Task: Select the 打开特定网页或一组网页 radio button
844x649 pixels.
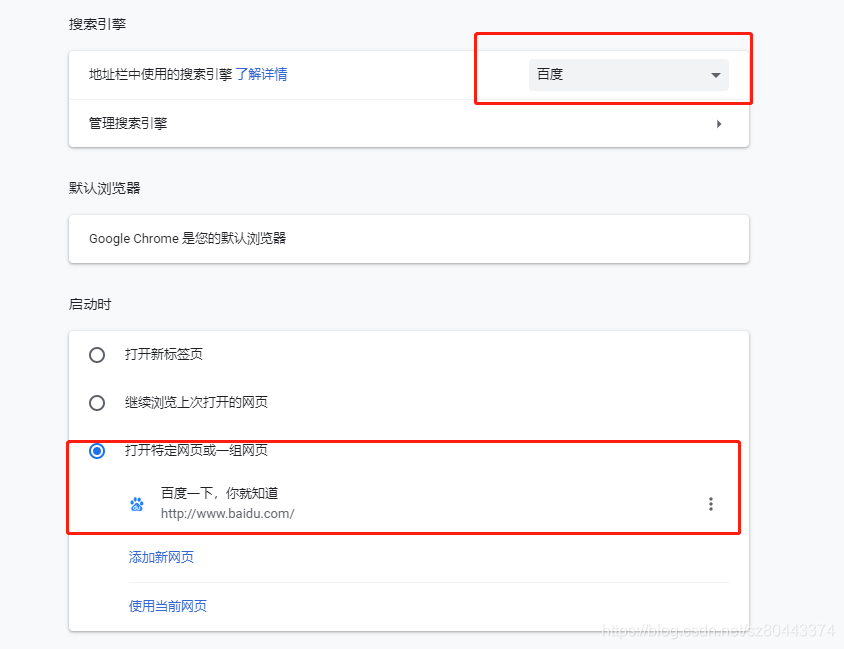Action: point(97,450)
